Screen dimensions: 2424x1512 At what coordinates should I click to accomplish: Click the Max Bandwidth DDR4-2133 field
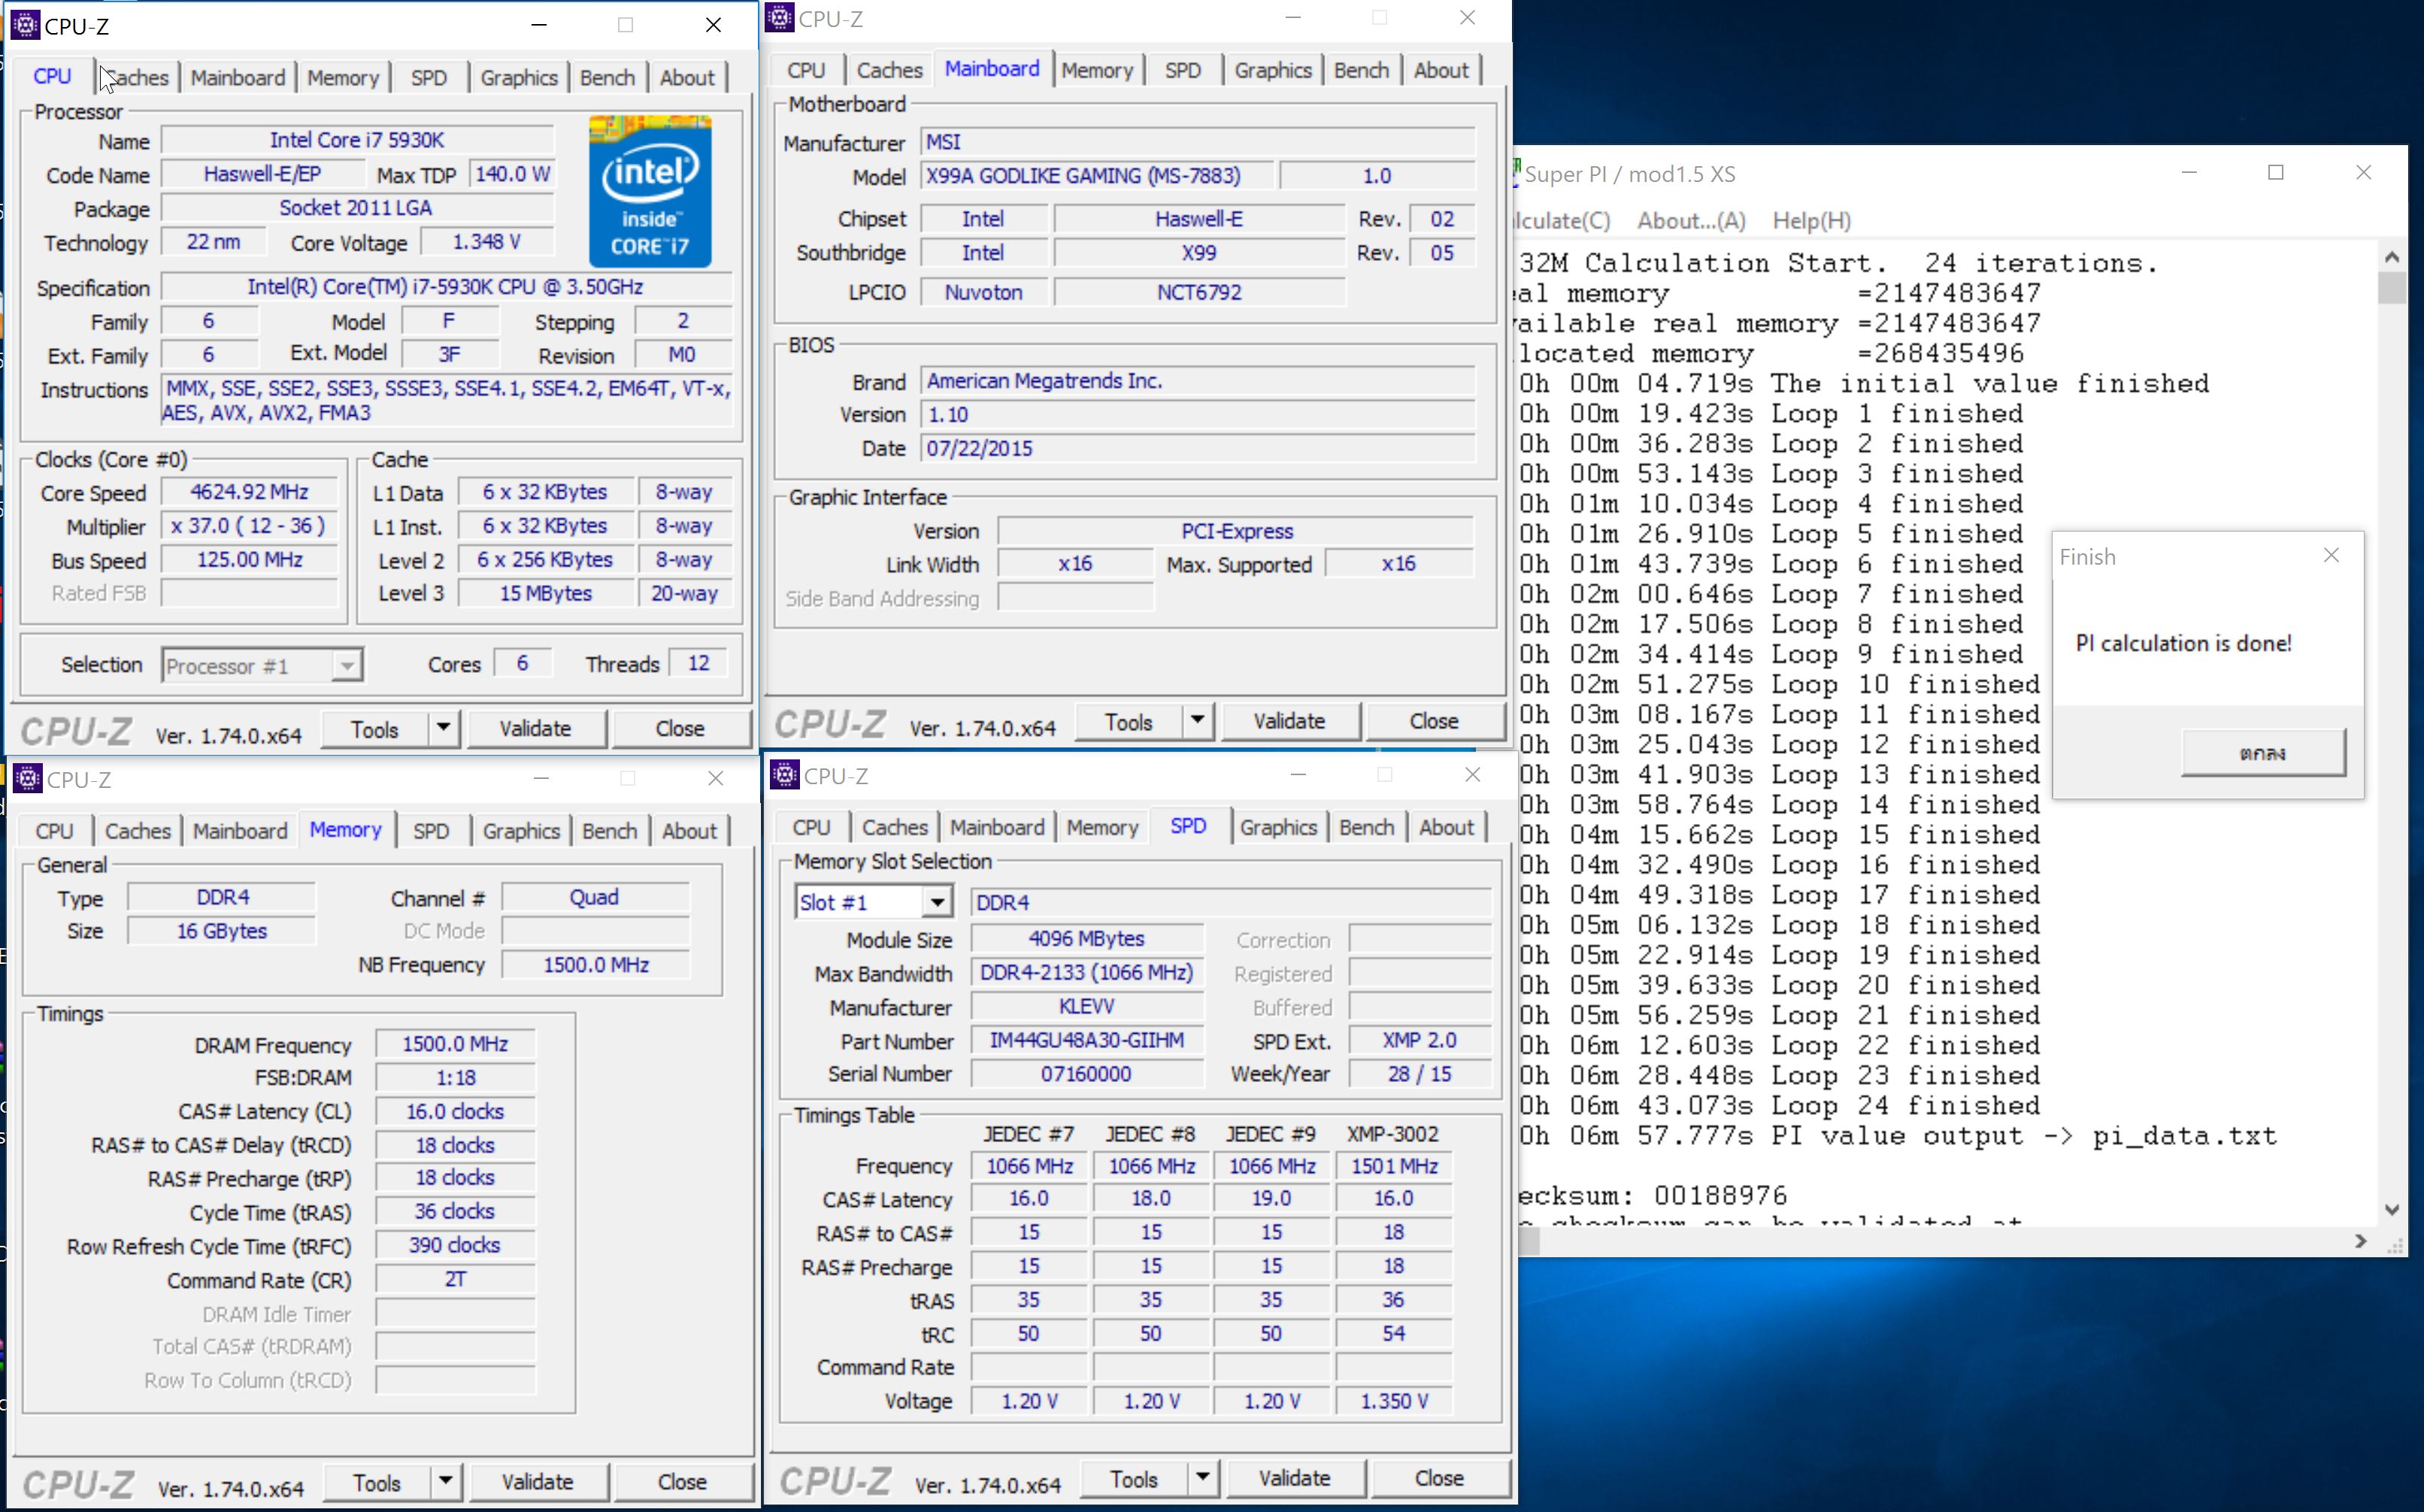click(1087, 972)
